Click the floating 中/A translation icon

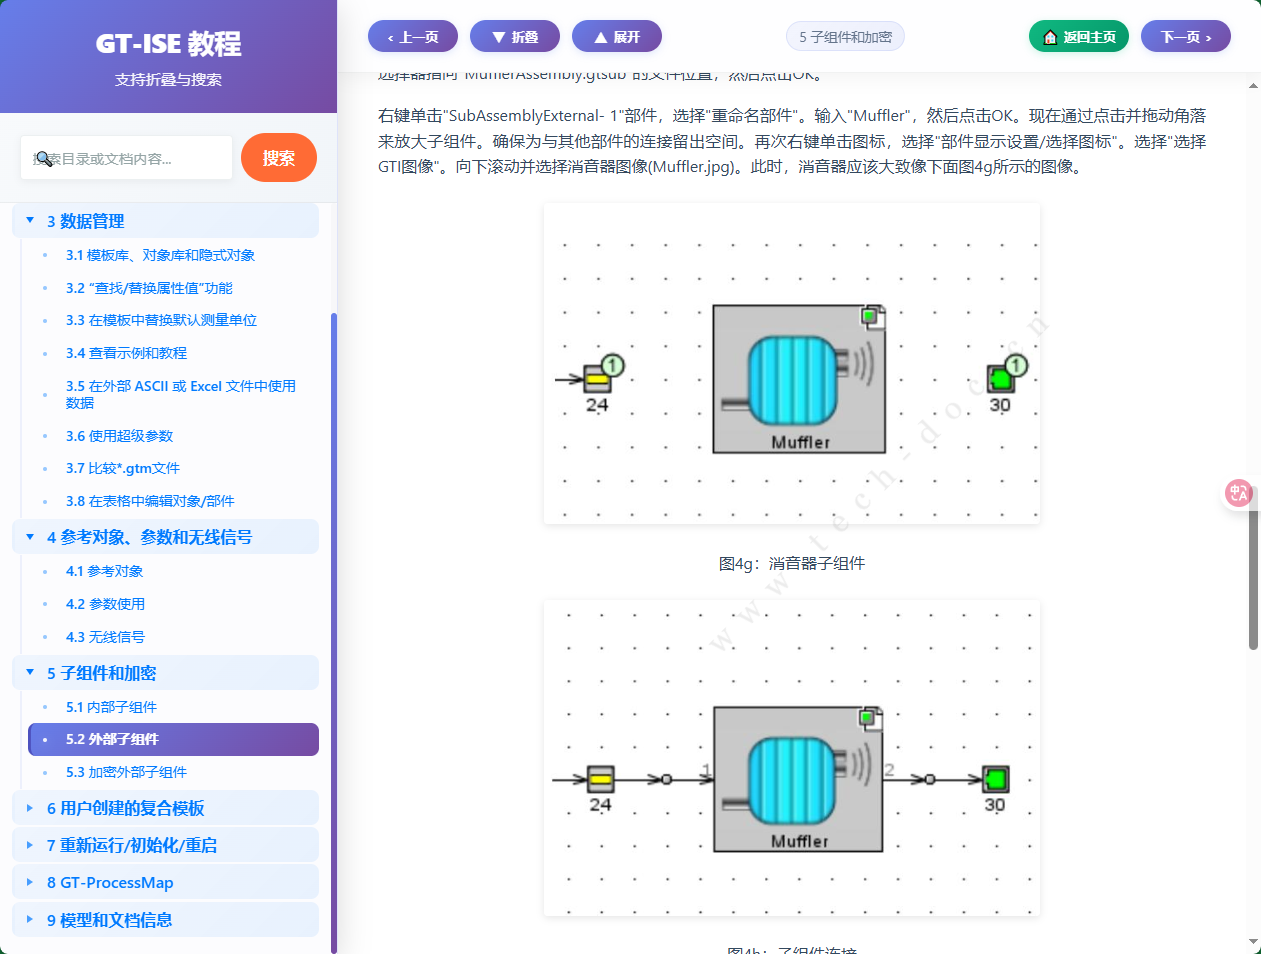pyautogui.click(x=1238, y=492)
